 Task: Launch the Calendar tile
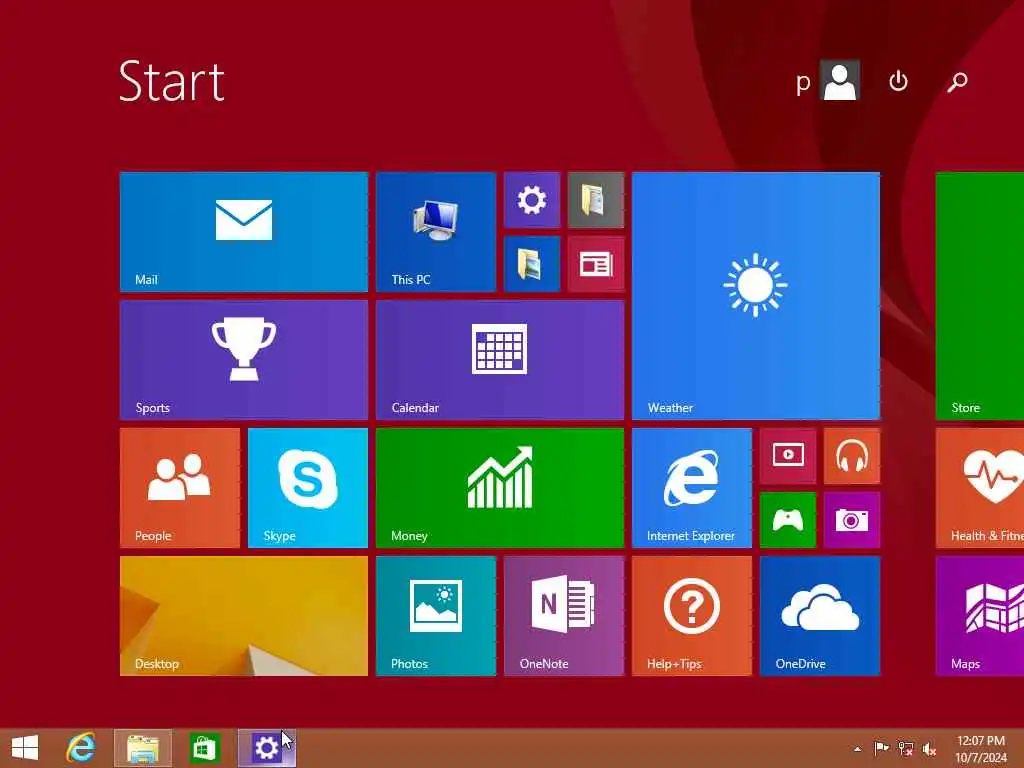pyautogui.click(x=500, y=360)
